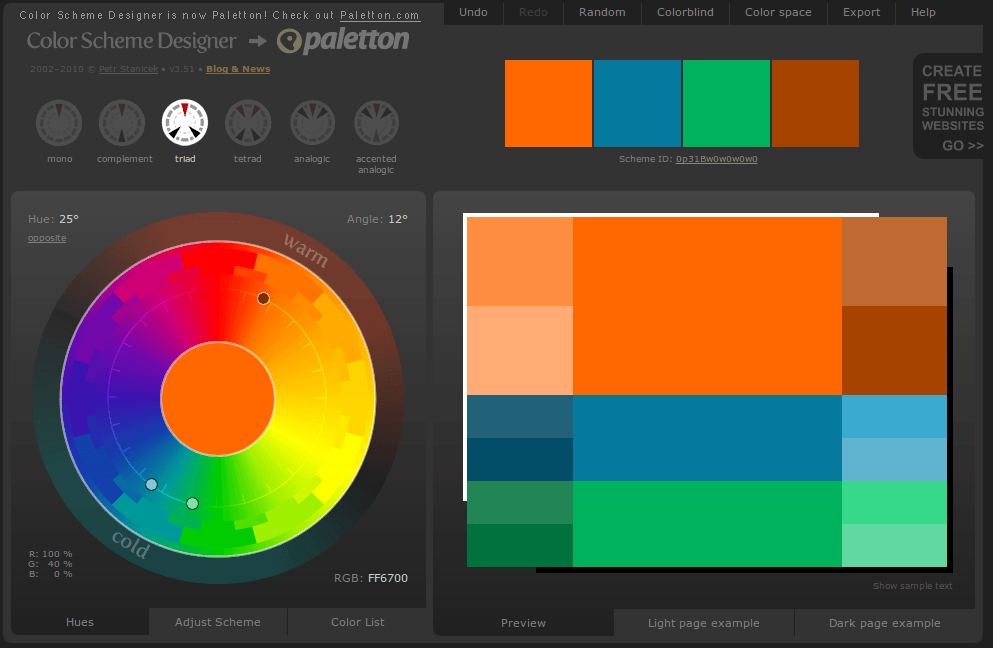Switch to the Preview tab
Screen dimensions: 993x648
(523, 623)
